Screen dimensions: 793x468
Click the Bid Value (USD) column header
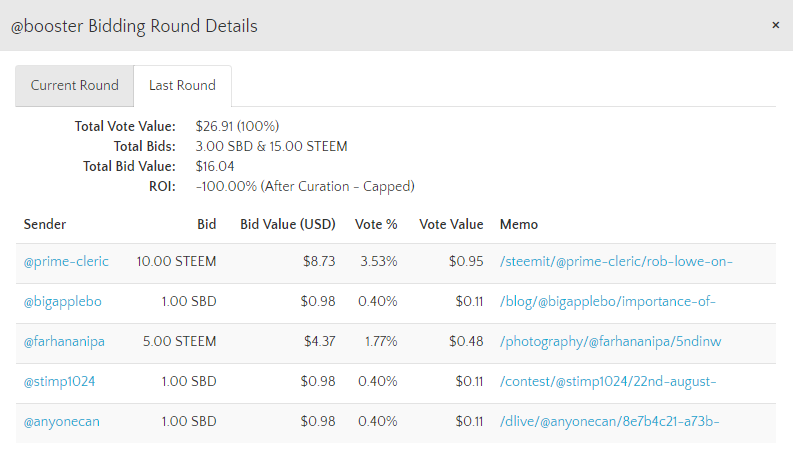tap(288, 224)
